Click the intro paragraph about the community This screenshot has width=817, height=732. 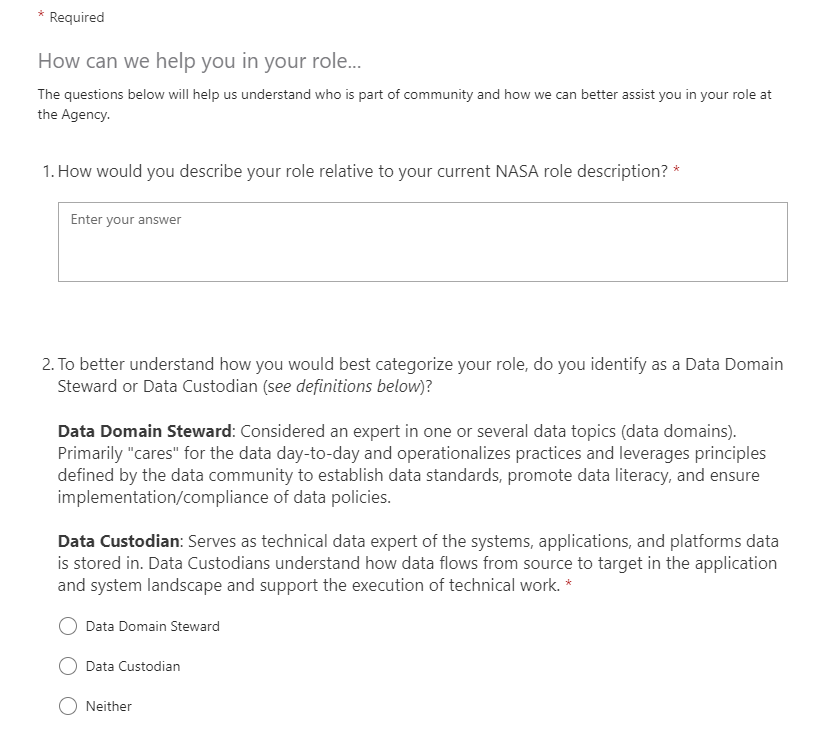pyautogui.click(x=404, y=104)
